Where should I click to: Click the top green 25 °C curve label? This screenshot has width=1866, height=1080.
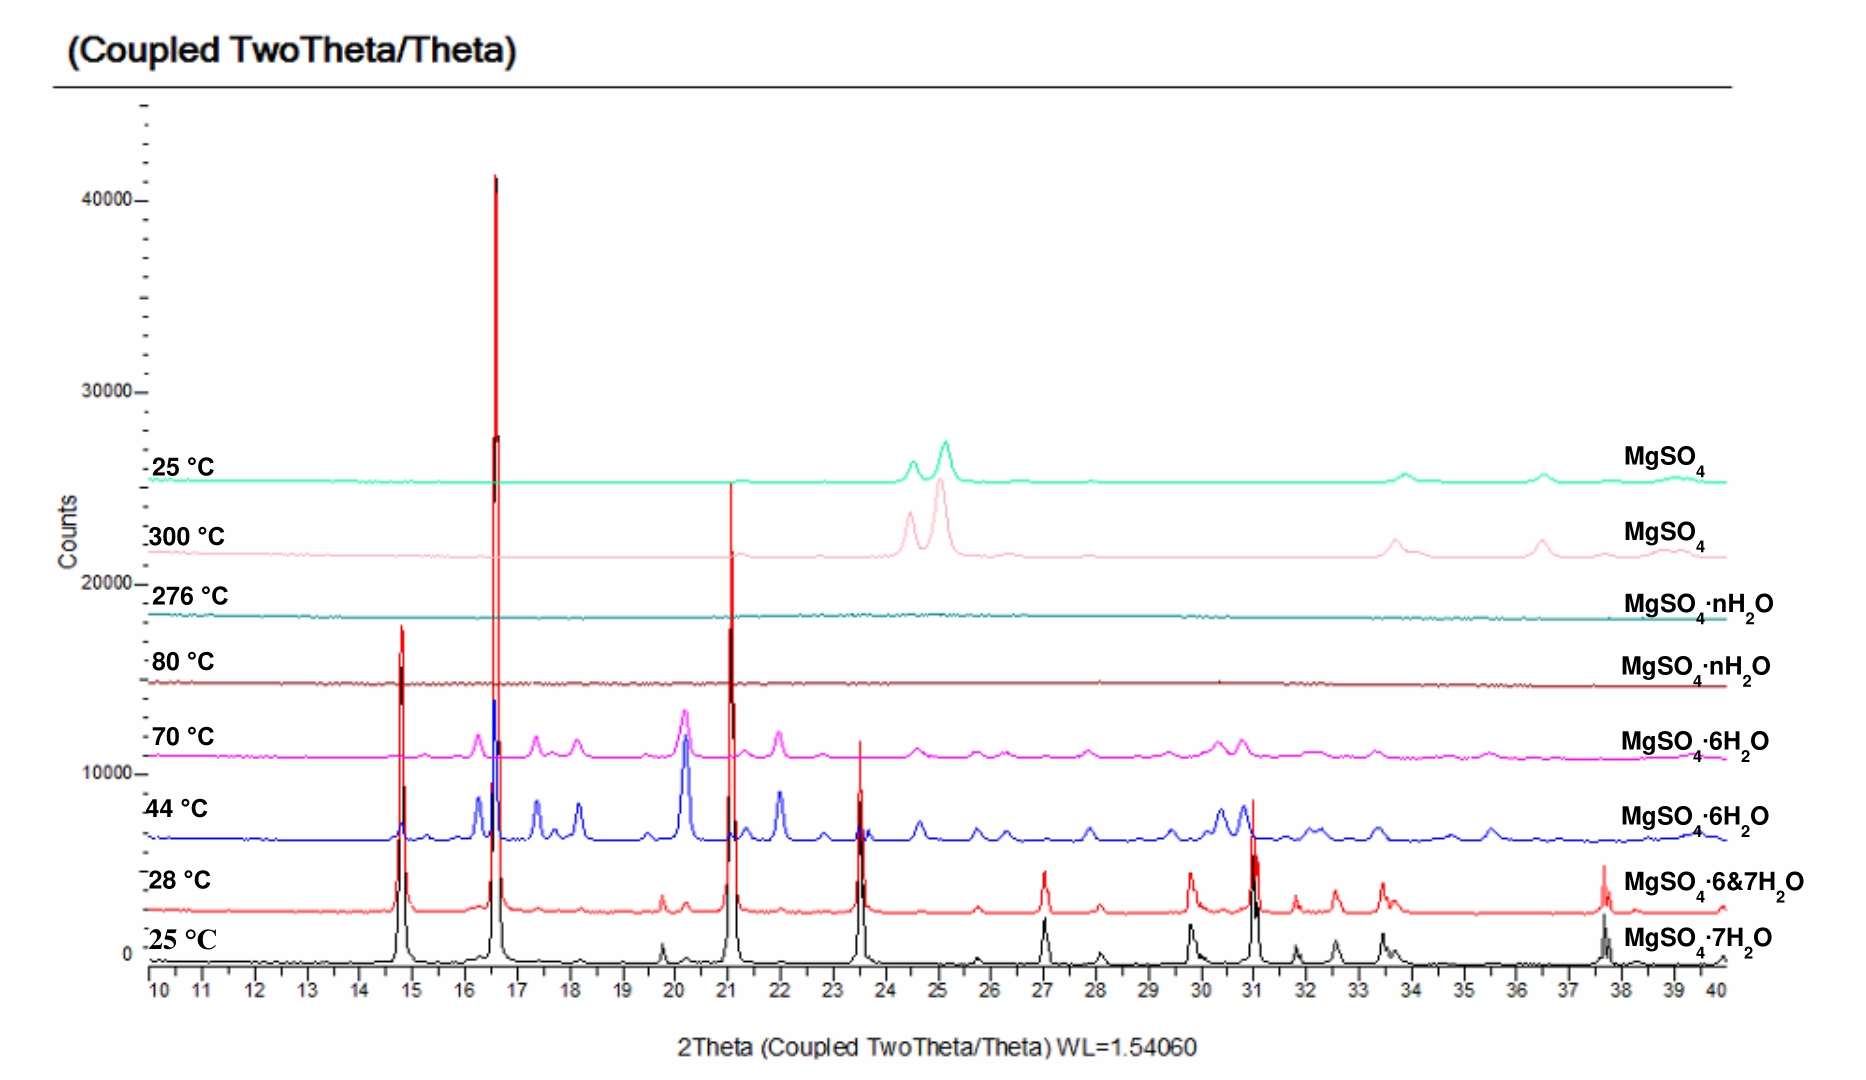[182, 467]
